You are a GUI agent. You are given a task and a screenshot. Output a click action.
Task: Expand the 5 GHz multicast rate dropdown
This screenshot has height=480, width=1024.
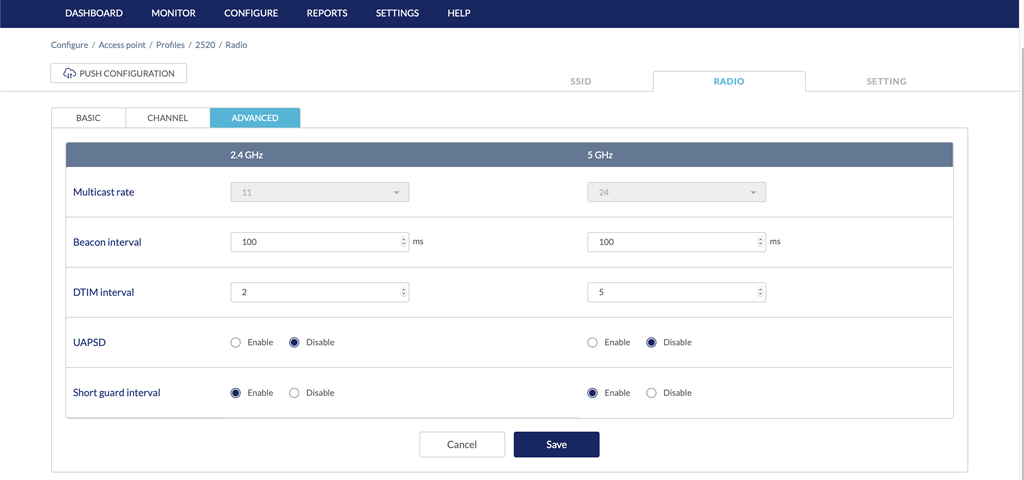[676, 192]
